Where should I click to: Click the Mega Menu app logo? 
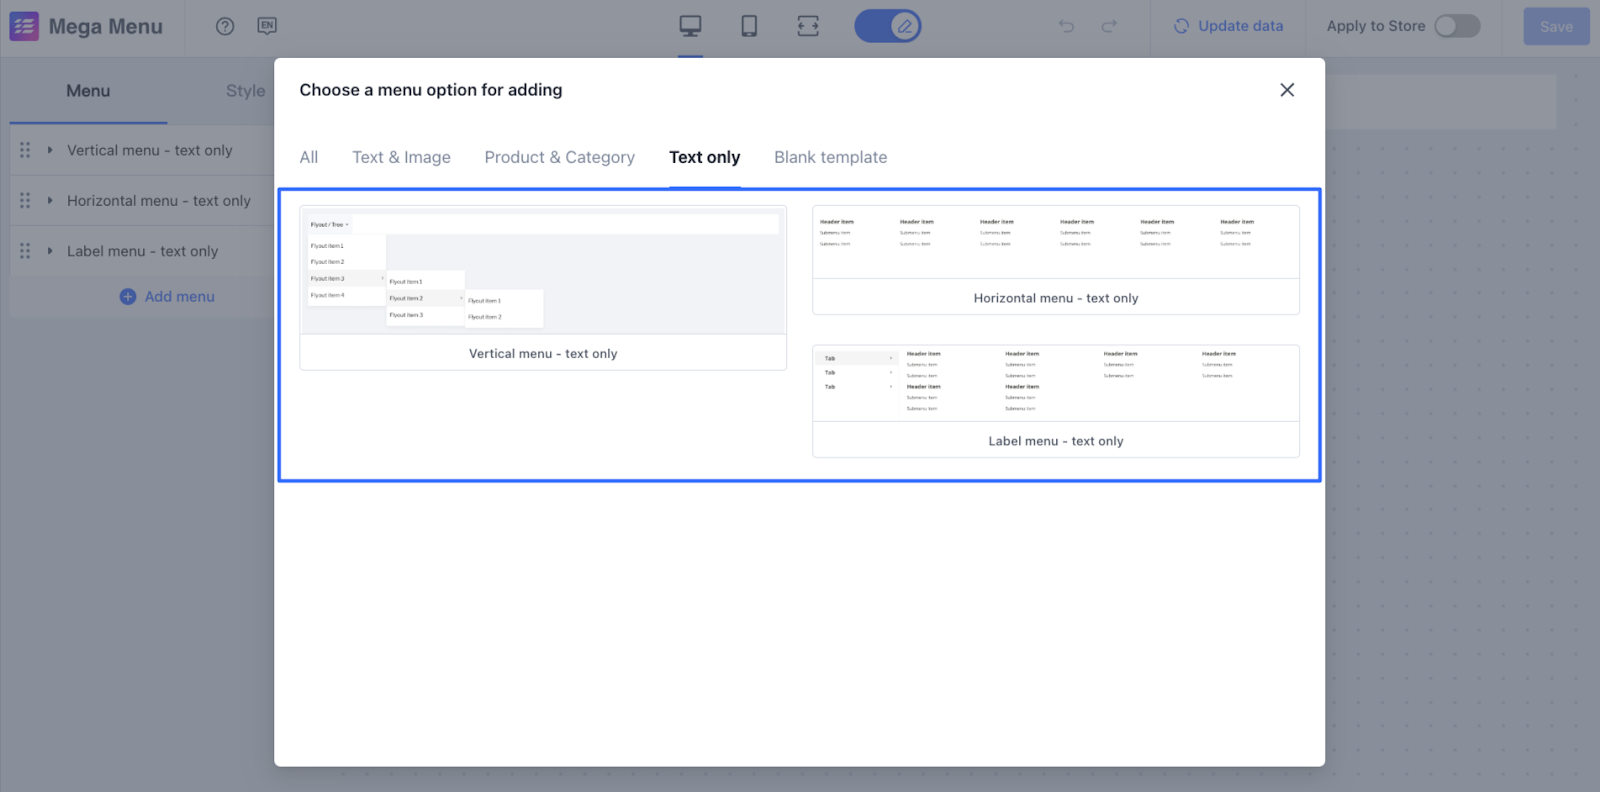pos(24,26)
